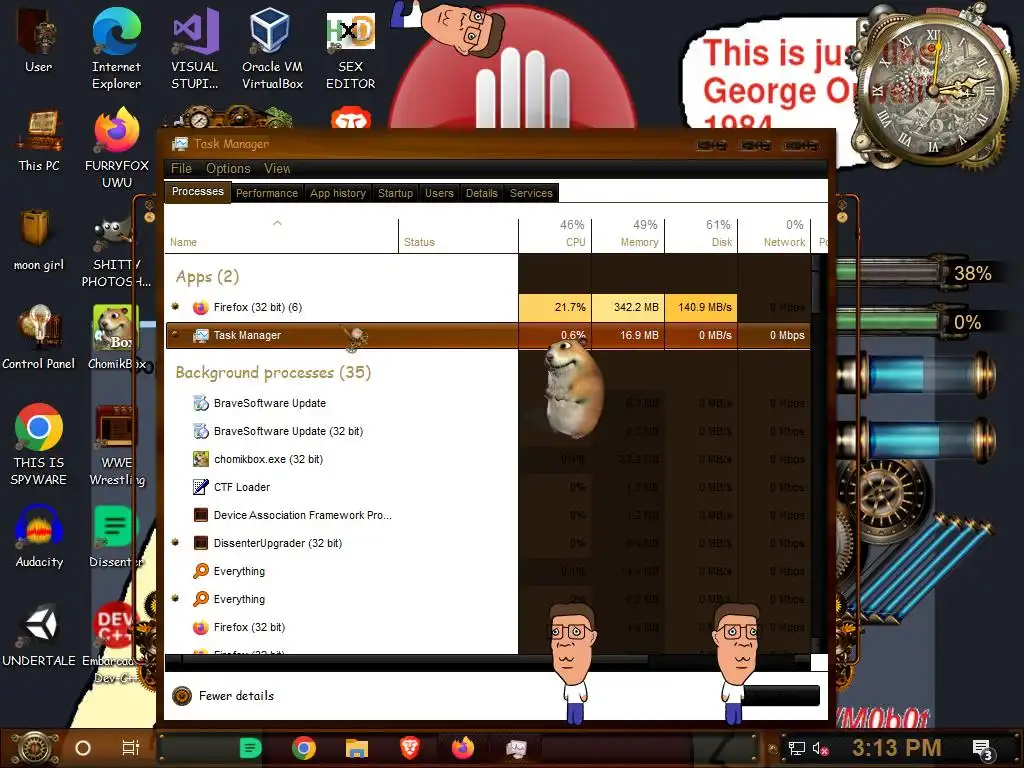Expand the DissenterUpgrader (32 bit) process

coord(175,542)
